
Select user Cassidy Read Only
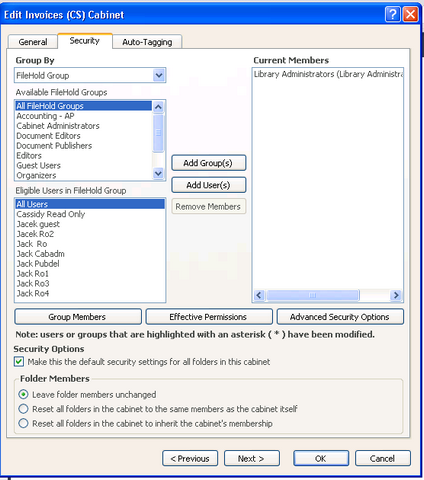90,214
